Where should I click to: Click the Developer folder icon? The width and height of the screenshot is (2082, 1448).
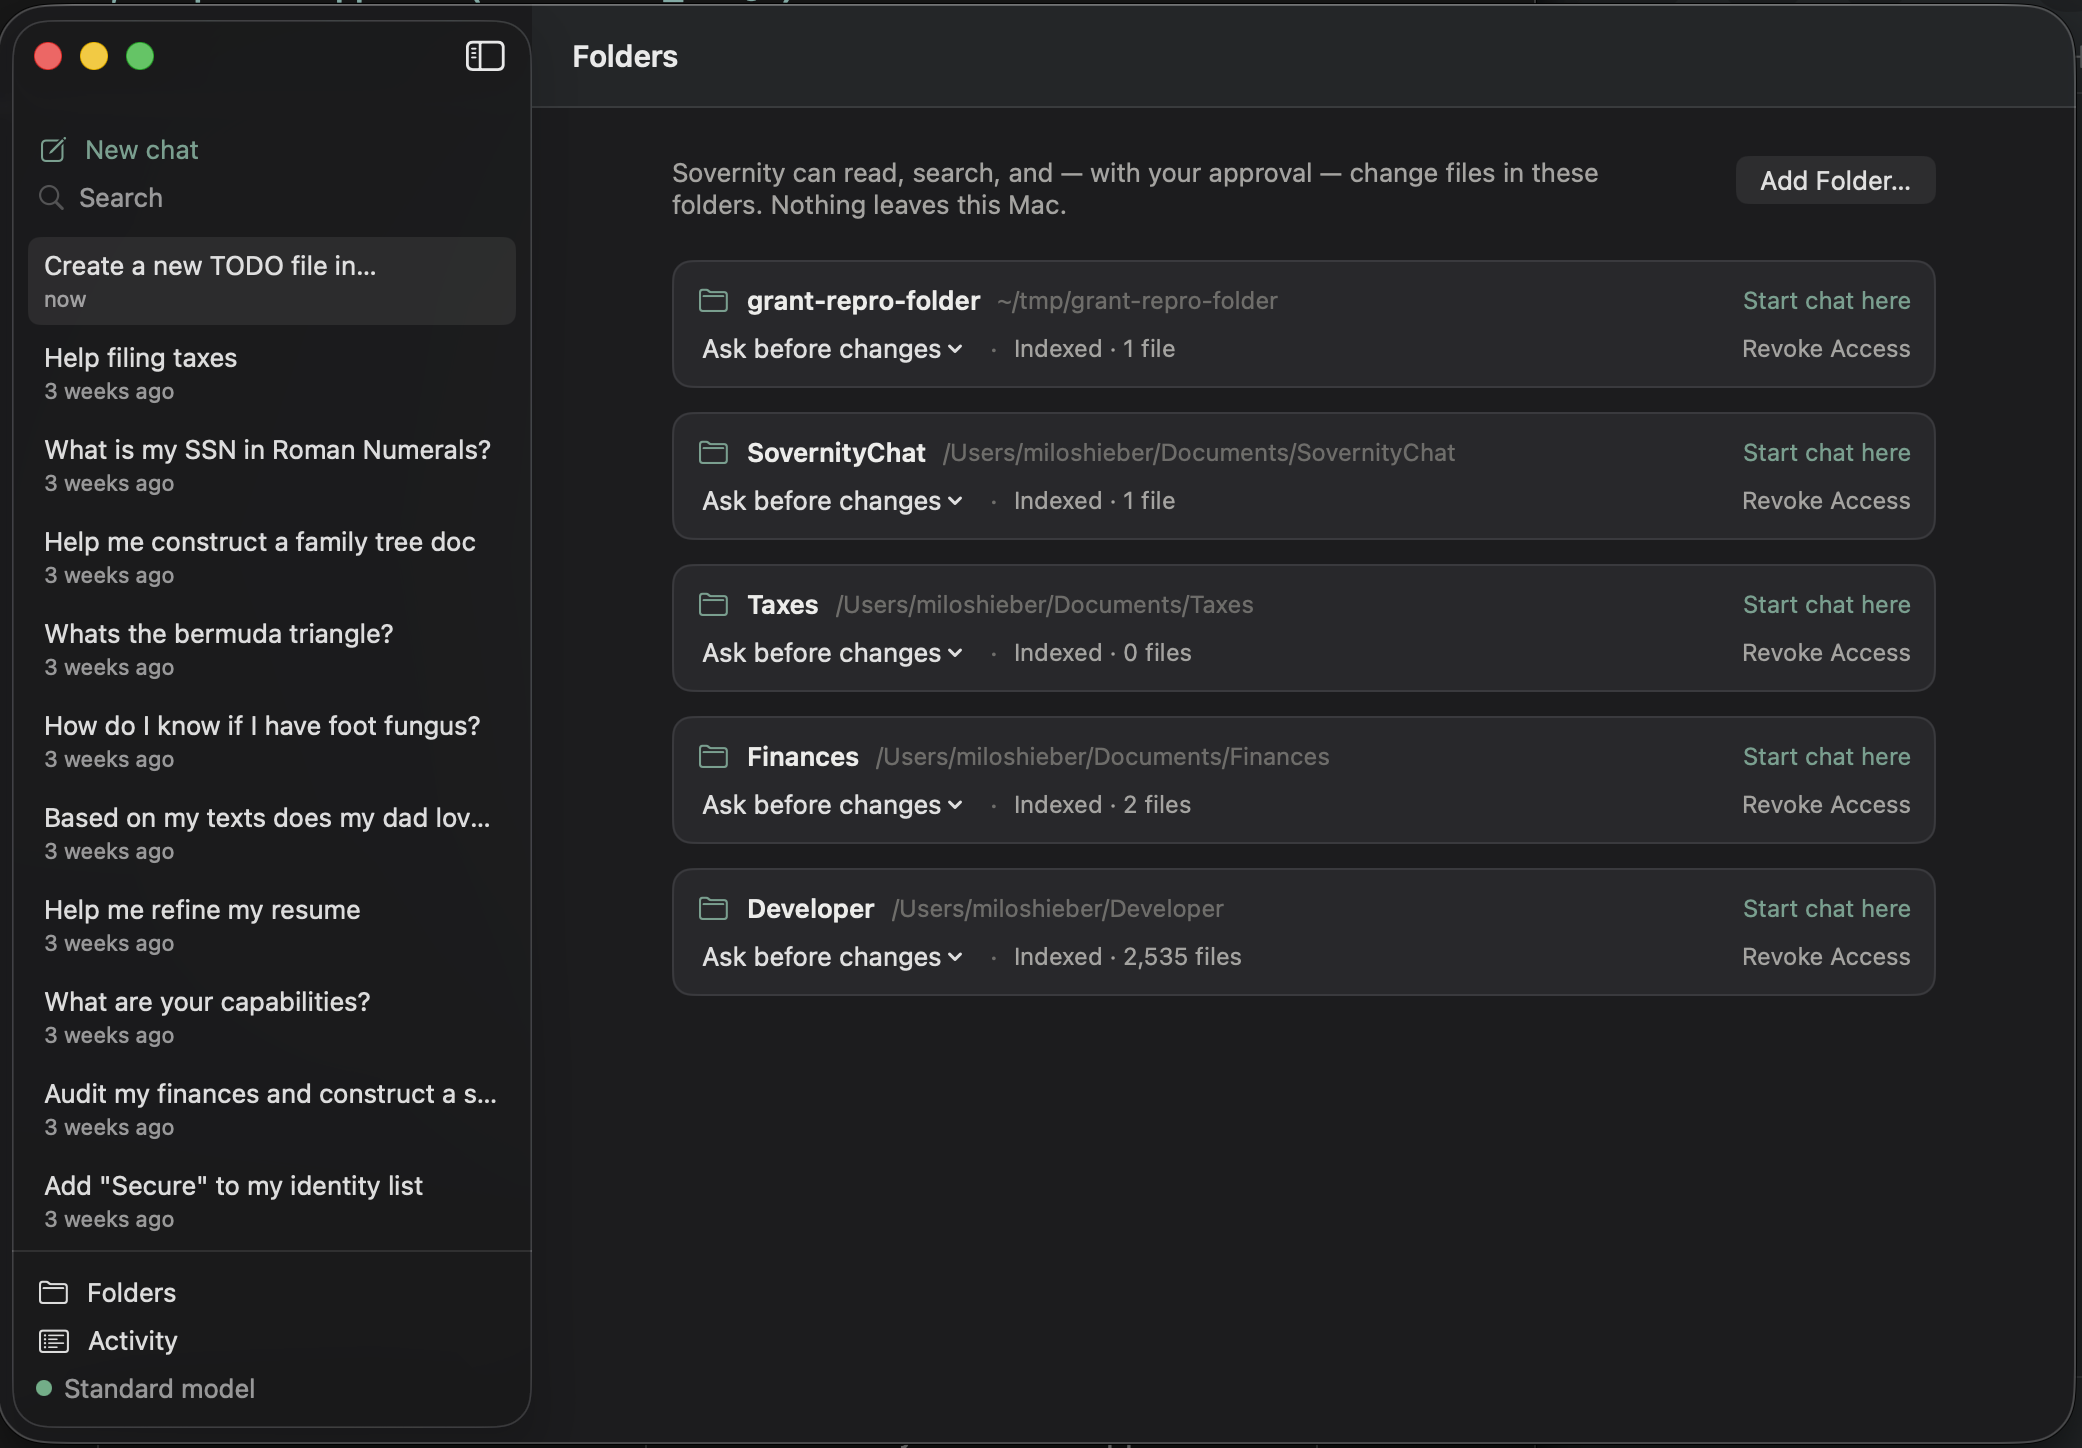click(713, 908)
